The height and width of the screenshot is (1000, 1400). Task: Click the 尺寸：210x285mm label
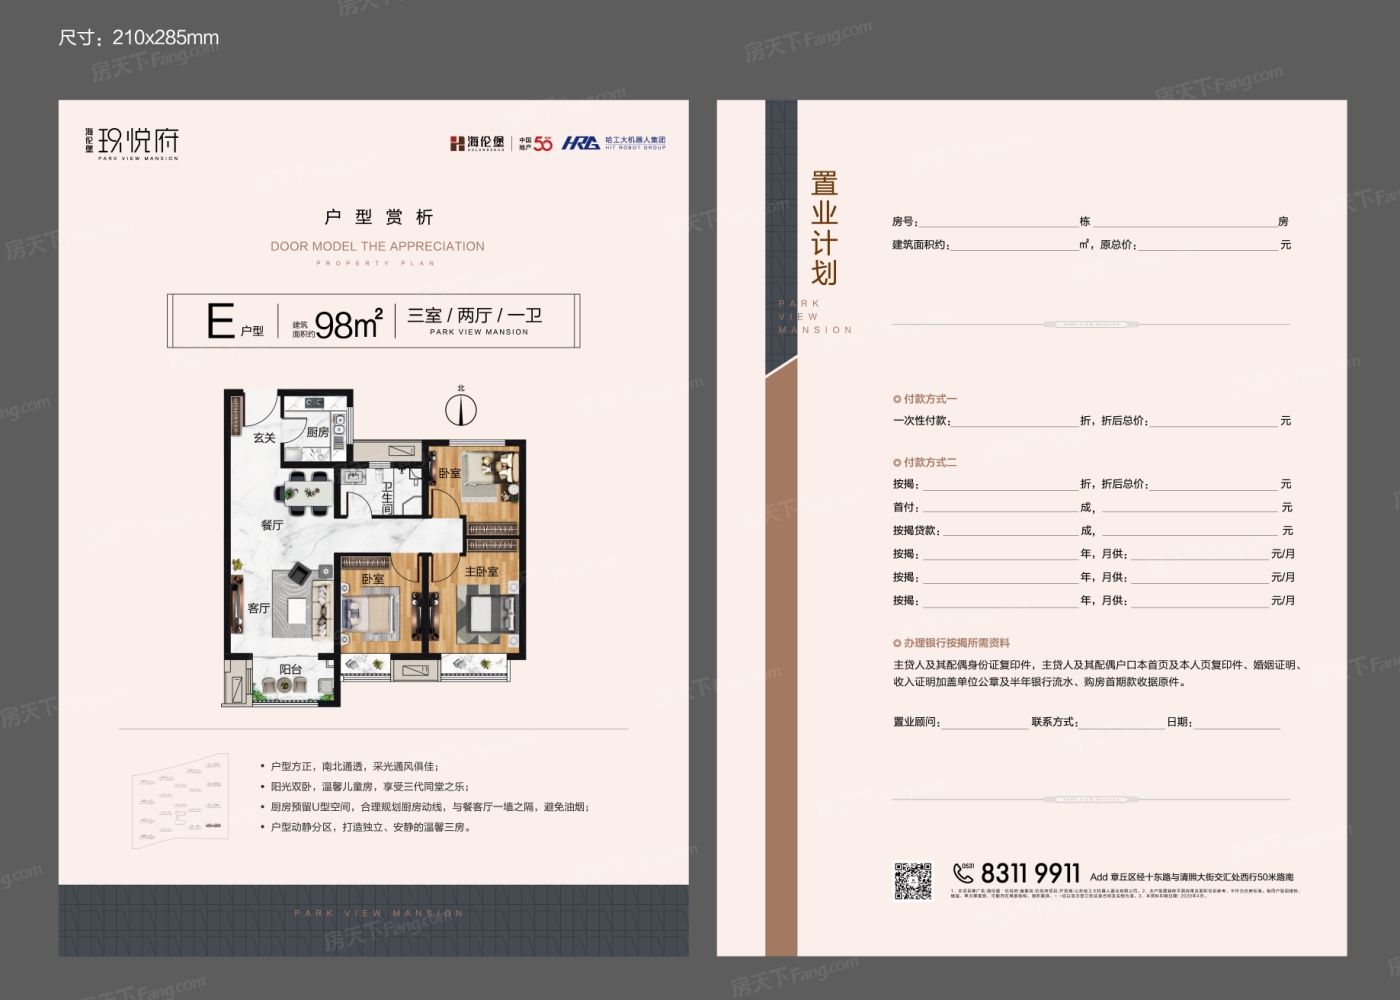139,38
